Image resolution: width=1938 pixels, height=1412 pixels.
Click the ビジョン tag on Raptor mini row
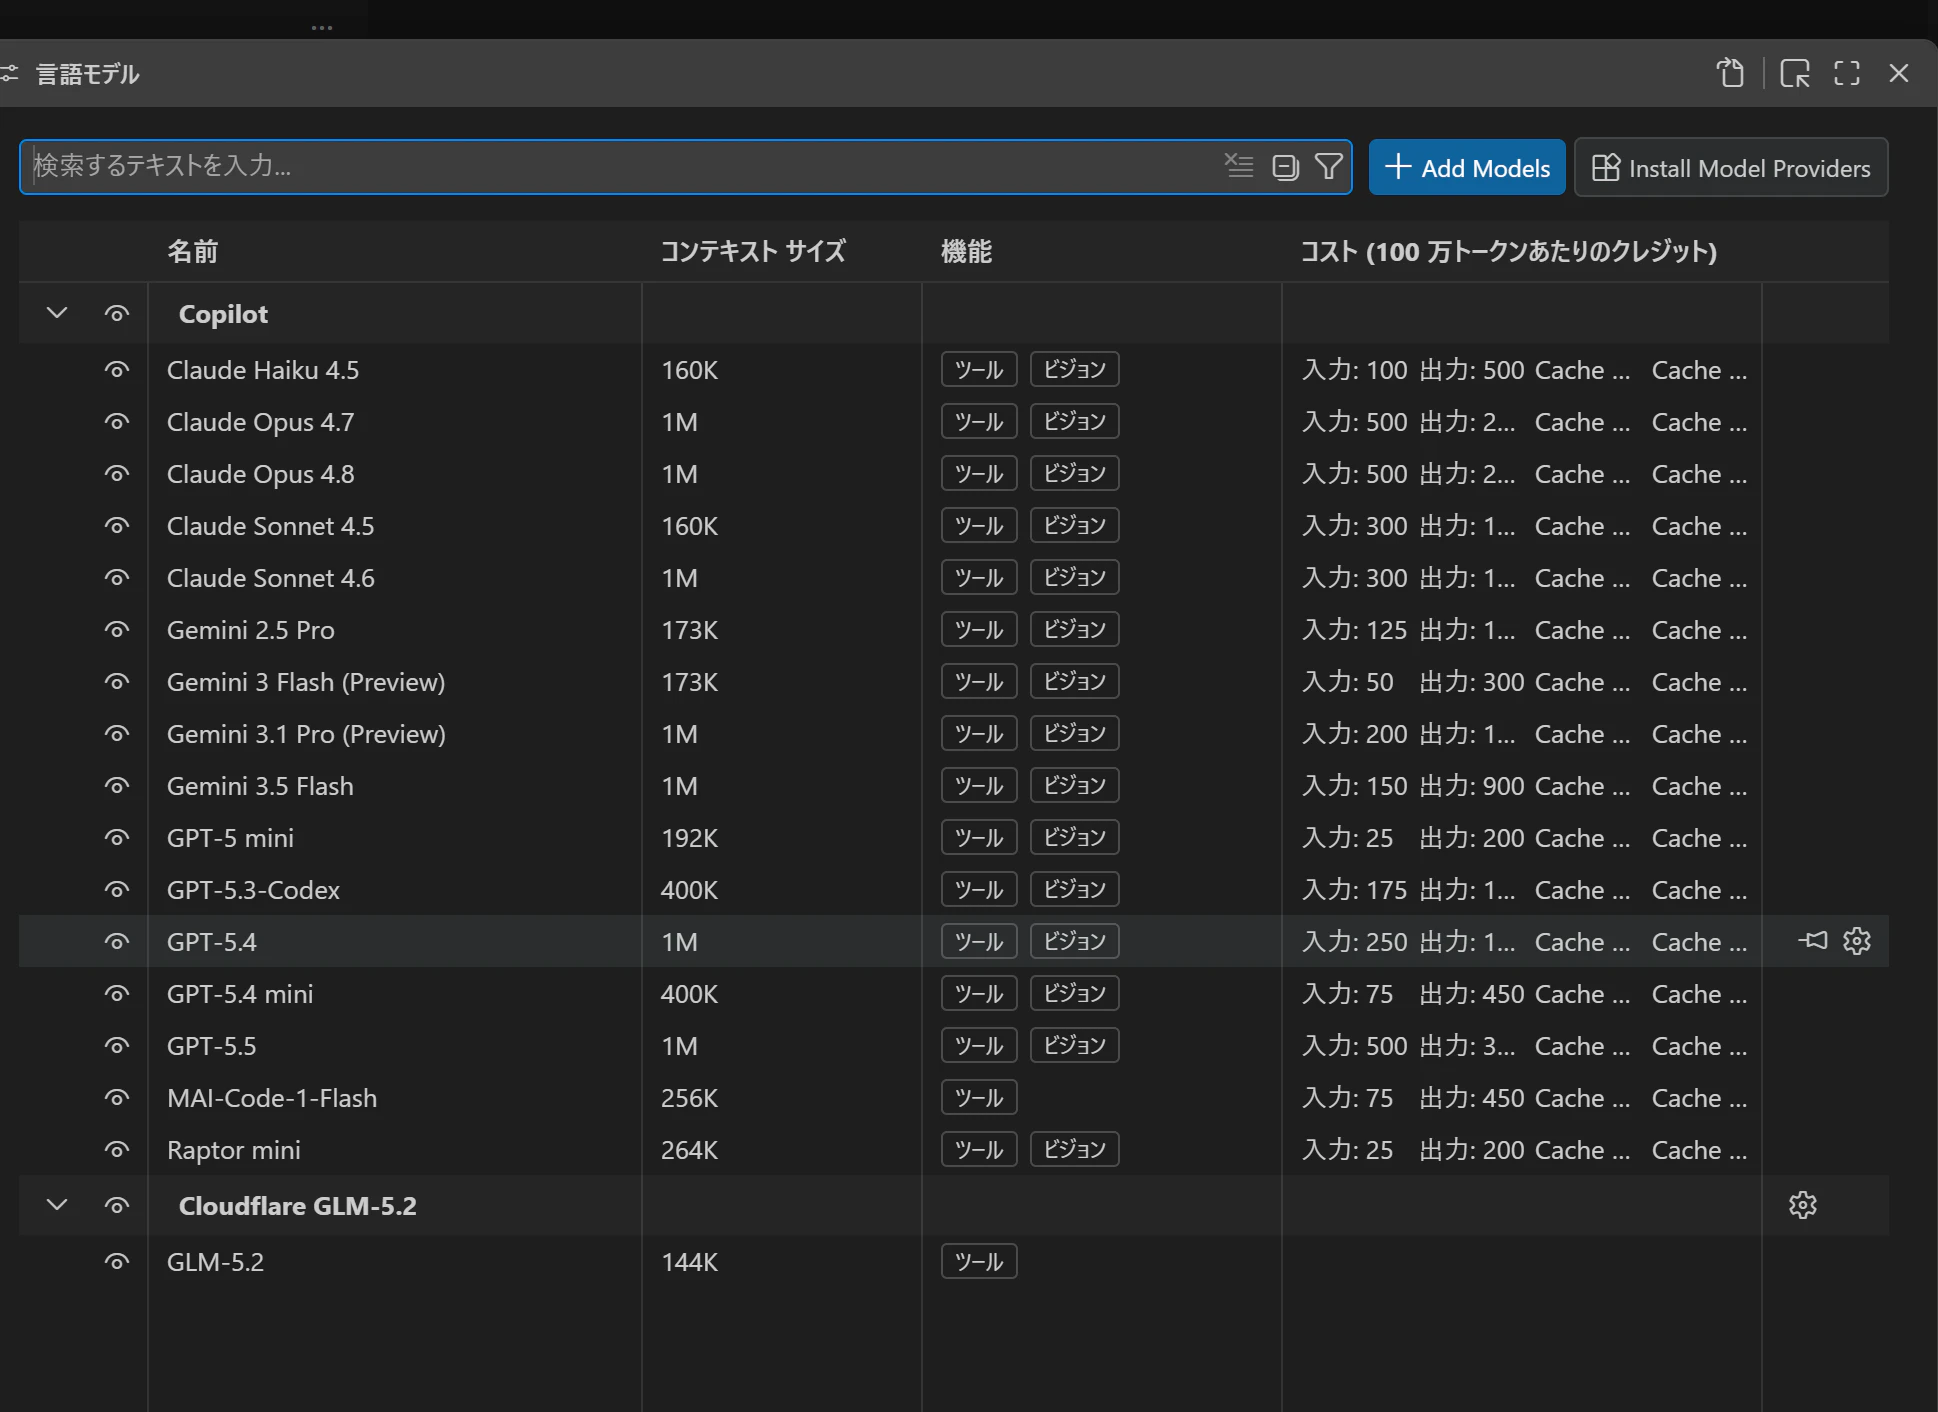point(1074,1149)
